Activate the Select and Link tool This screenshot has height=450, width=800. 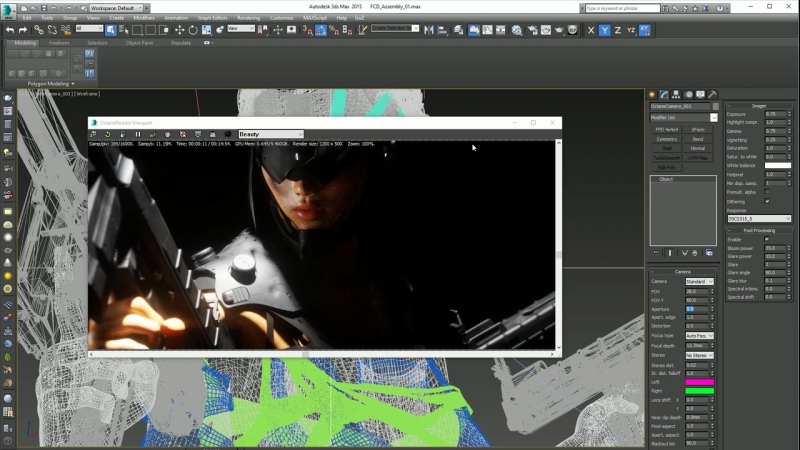(x=38, y=30)
